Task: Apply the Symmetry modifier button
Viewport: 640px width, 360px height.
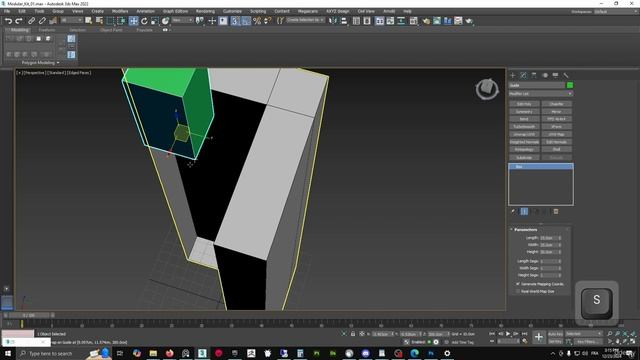Action: point(524,111)
